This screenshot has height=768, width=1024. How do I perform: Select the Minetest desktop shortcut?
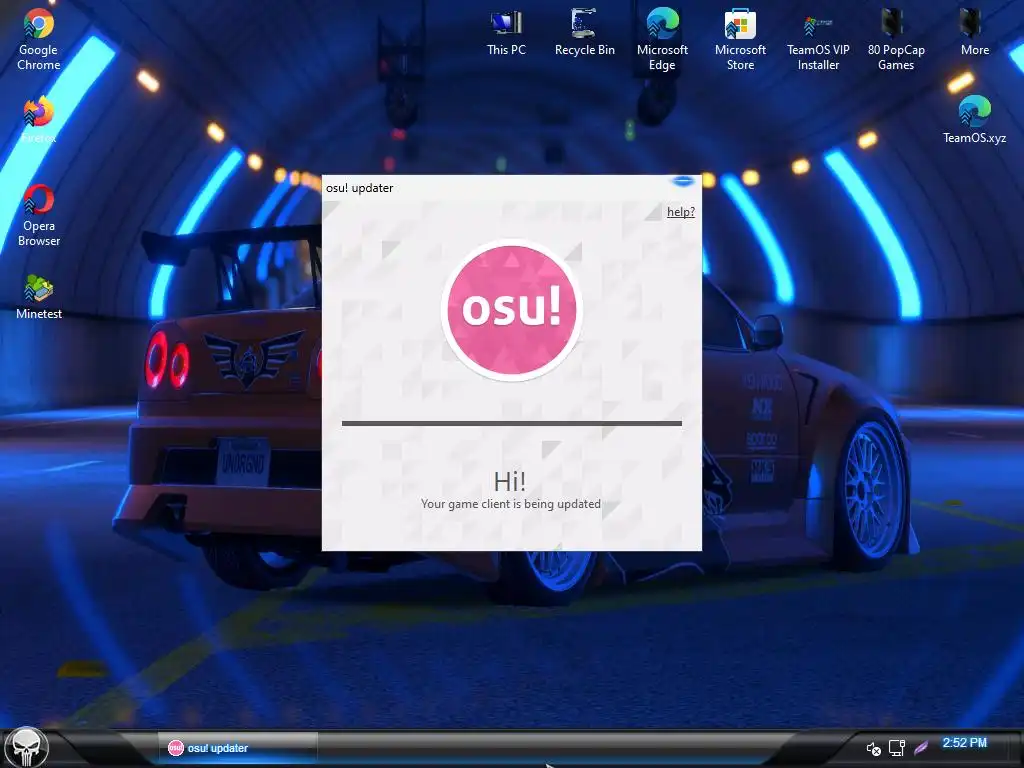point(39,297)
